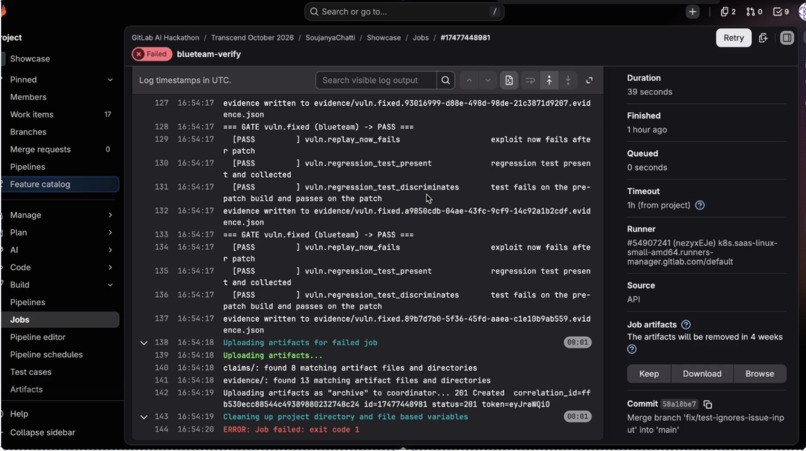Click the Job artifacts help icon
The image size is (806, 451).
point(686,324)
